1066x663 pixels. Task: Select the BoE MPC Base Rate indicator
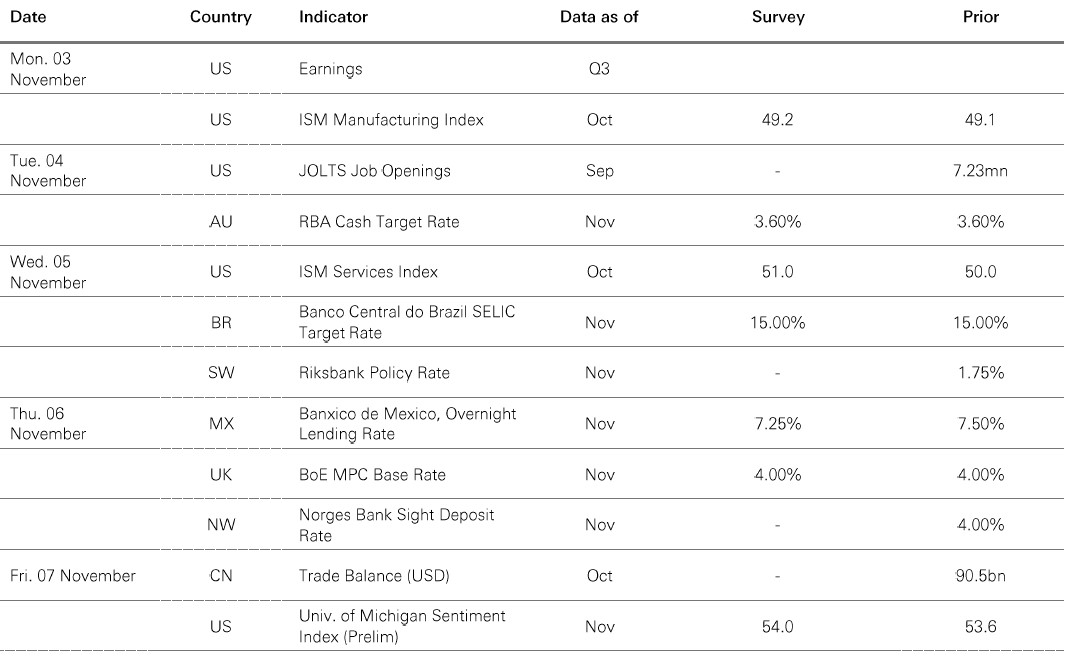[x=372, y=475]
